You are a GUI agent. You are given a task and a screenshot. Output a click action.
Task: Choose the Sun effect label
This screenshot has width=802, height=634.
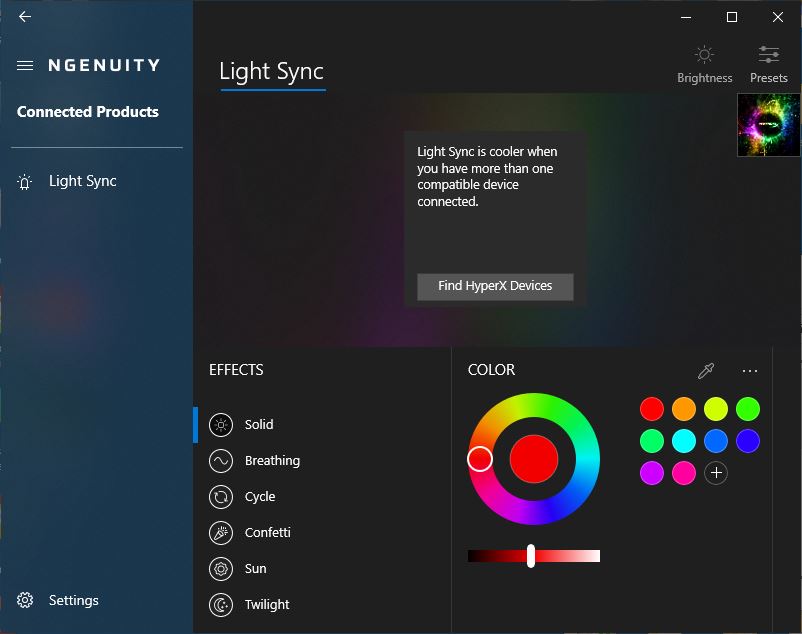pyautogui.click(x=255, y=569)
